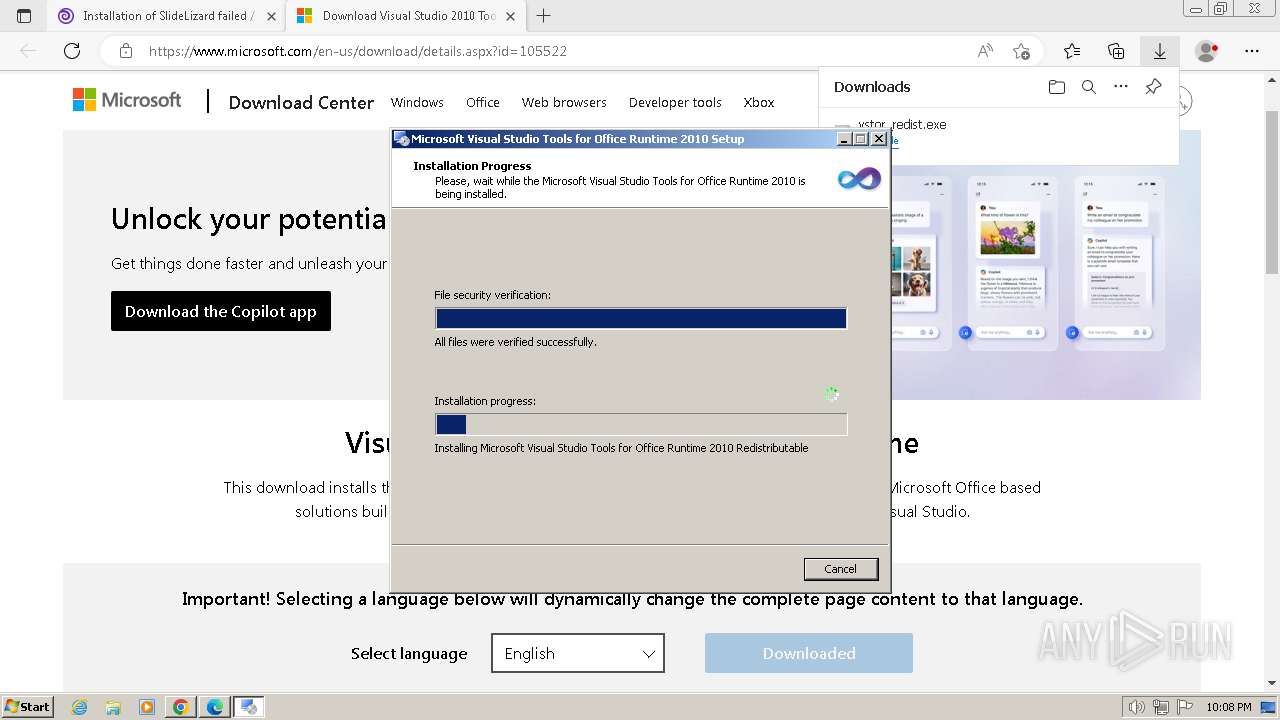Image resolution: width=1280 pixels, height=720 pixels.
Task: Expand the Select language English dropdown
Action: coord(578,653)
